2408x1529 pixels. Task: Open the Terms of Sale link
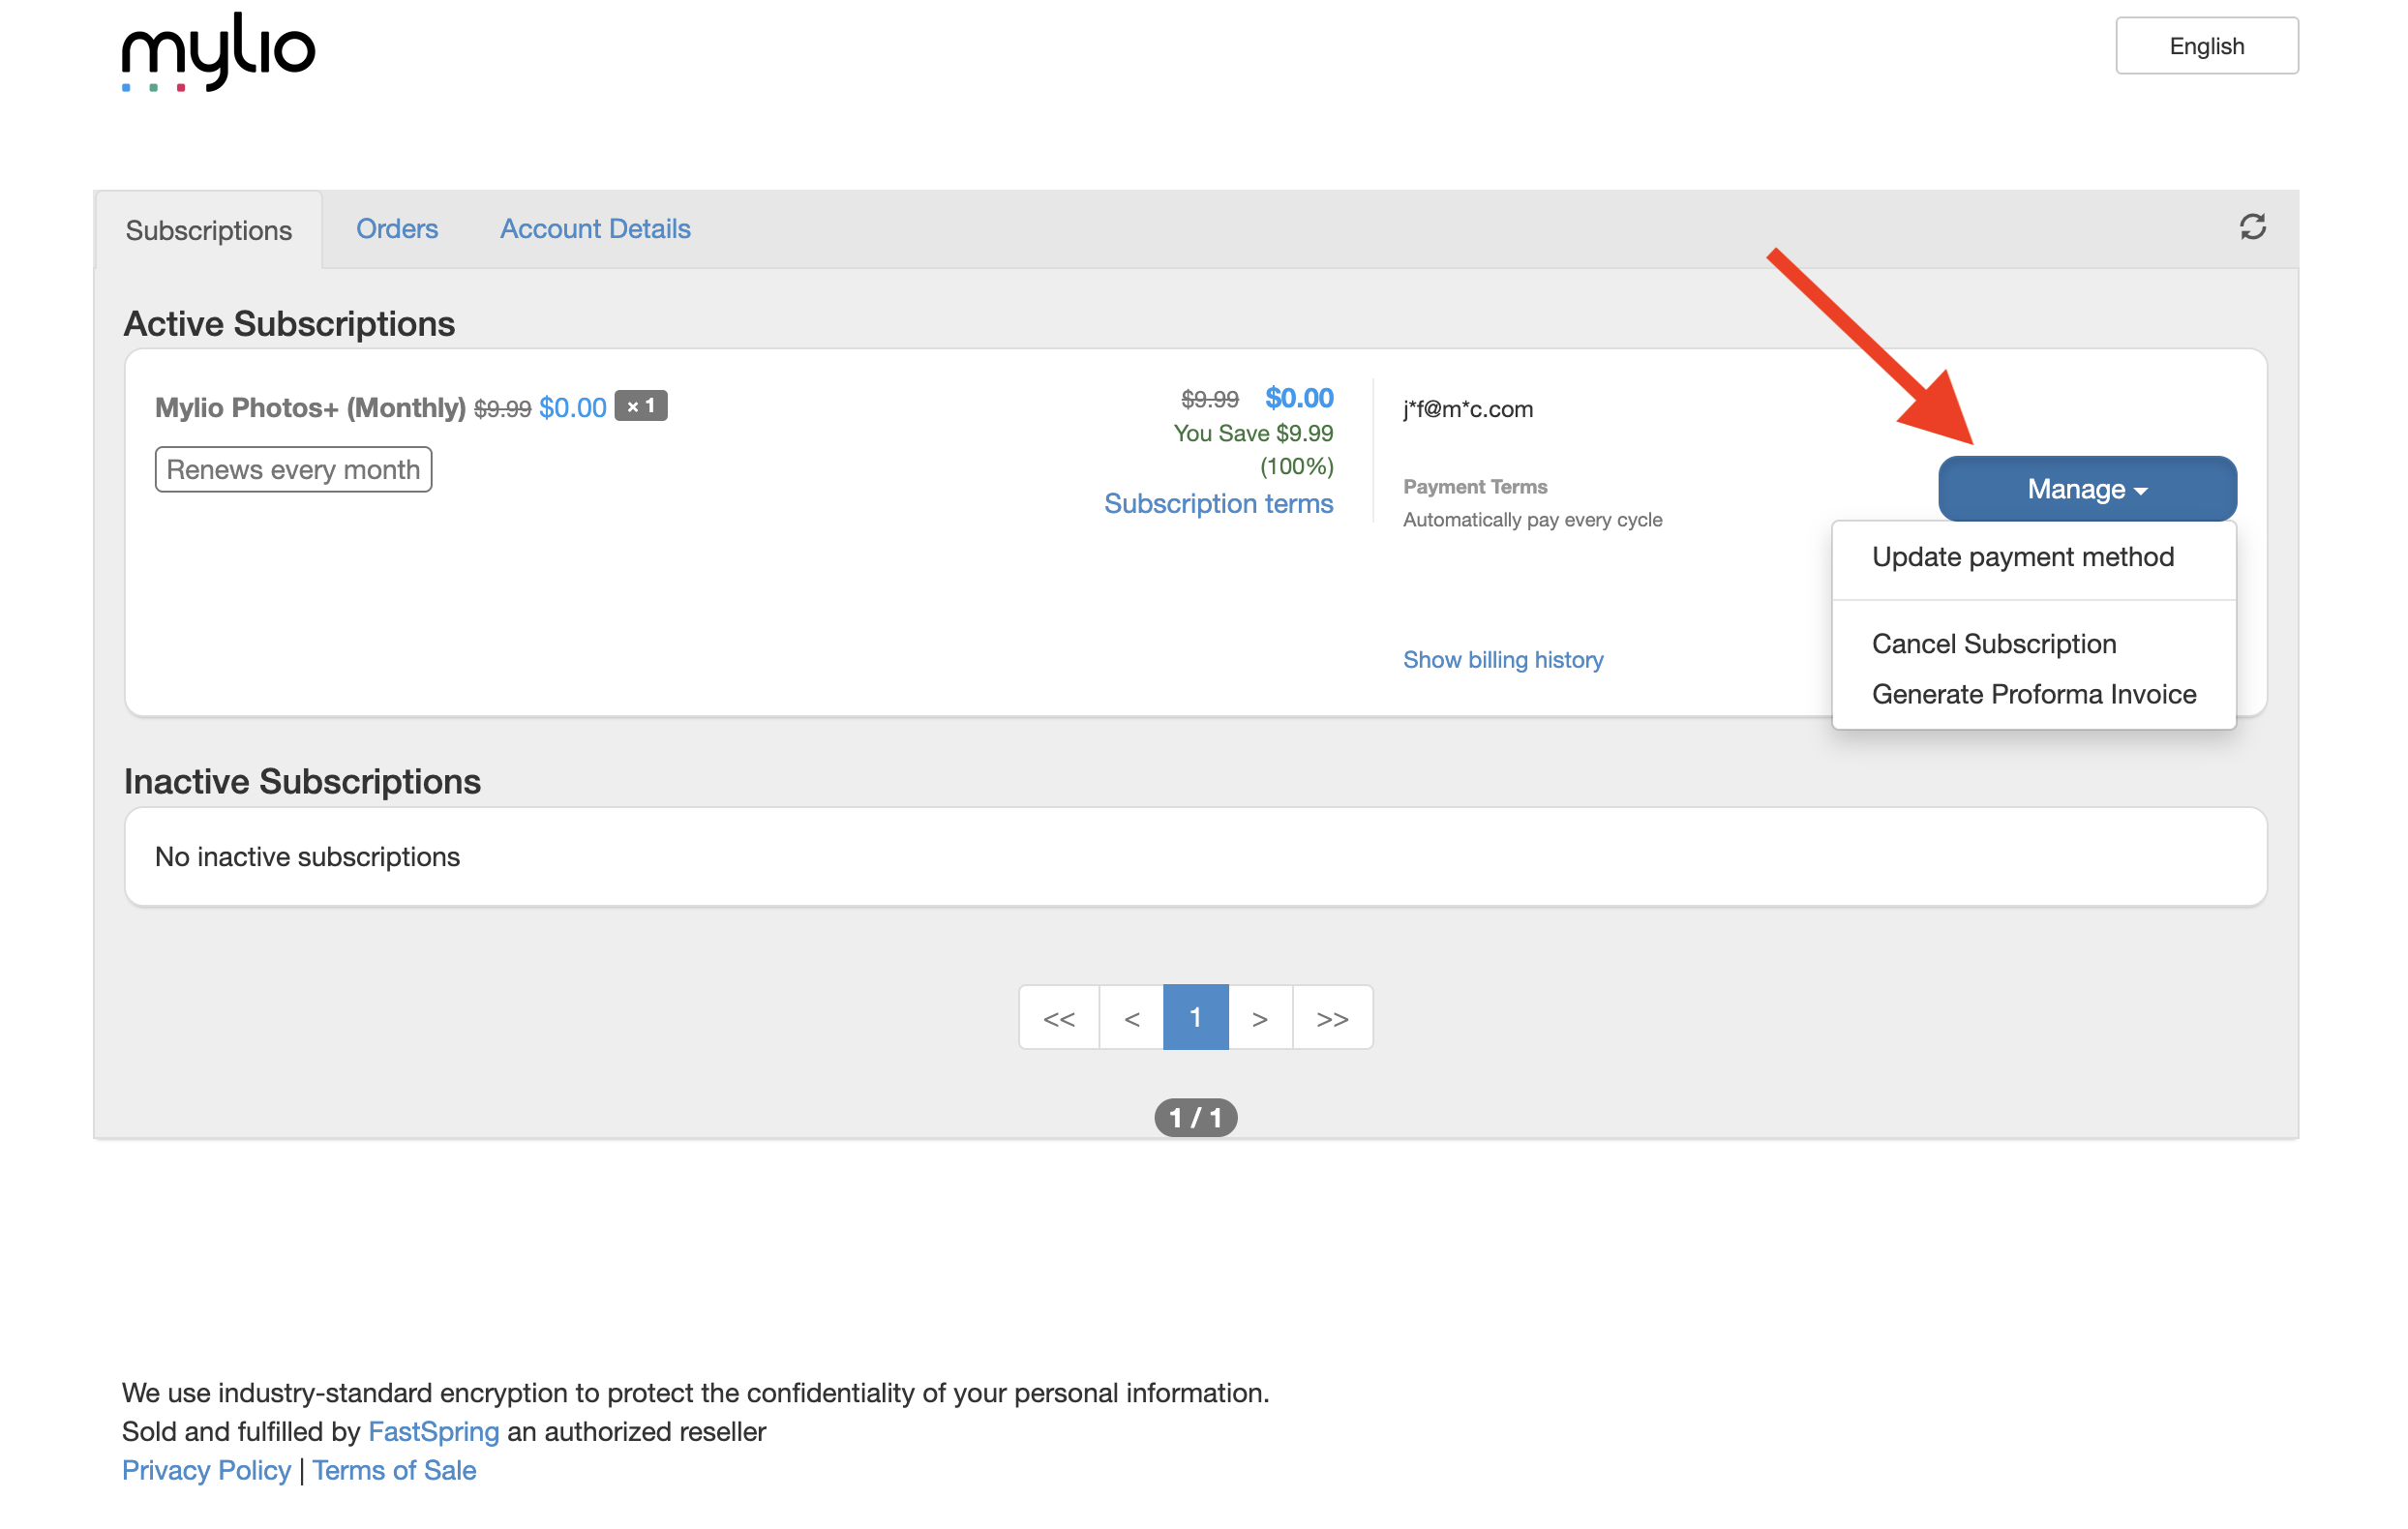(394, 1471)
